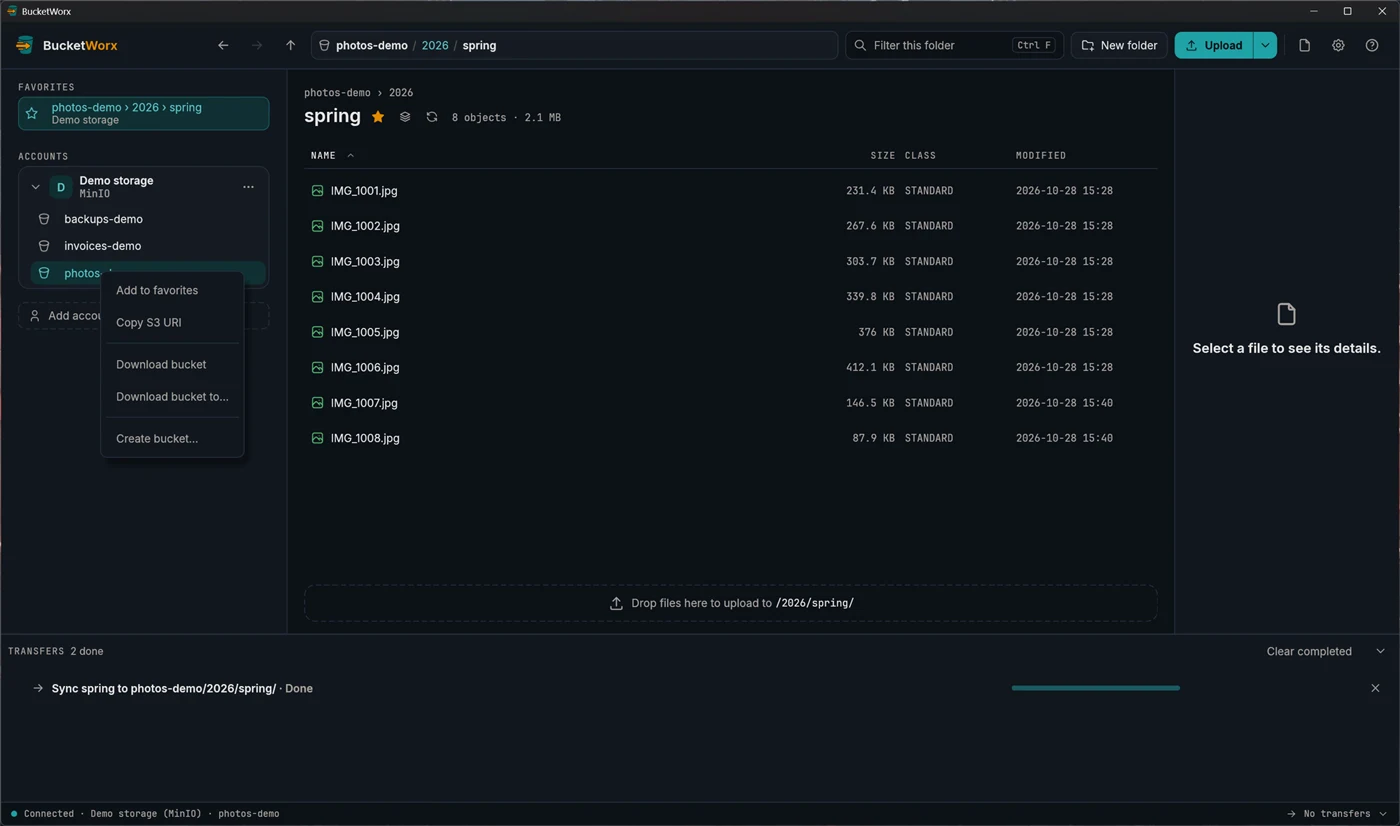Select Download bucket to... menu entry
This screenshot has height=826, width=1400.
(172, 396)
